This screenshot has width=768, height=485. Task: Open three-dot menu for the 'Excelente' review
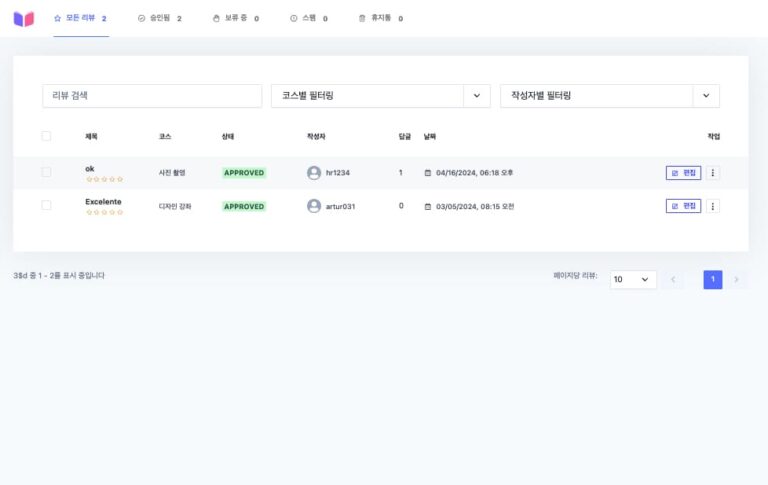pos(713,206)
